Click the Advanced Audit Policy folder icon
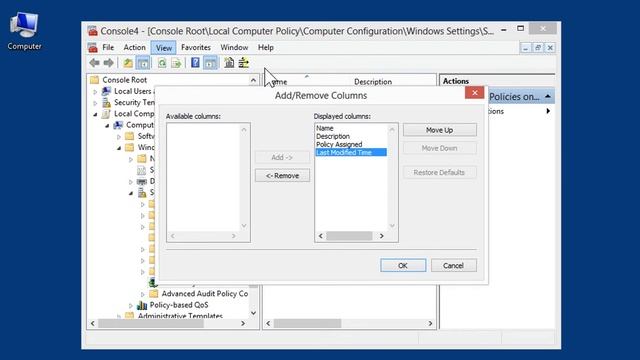This screenshot has width=640, height=360. pos(153,293)
